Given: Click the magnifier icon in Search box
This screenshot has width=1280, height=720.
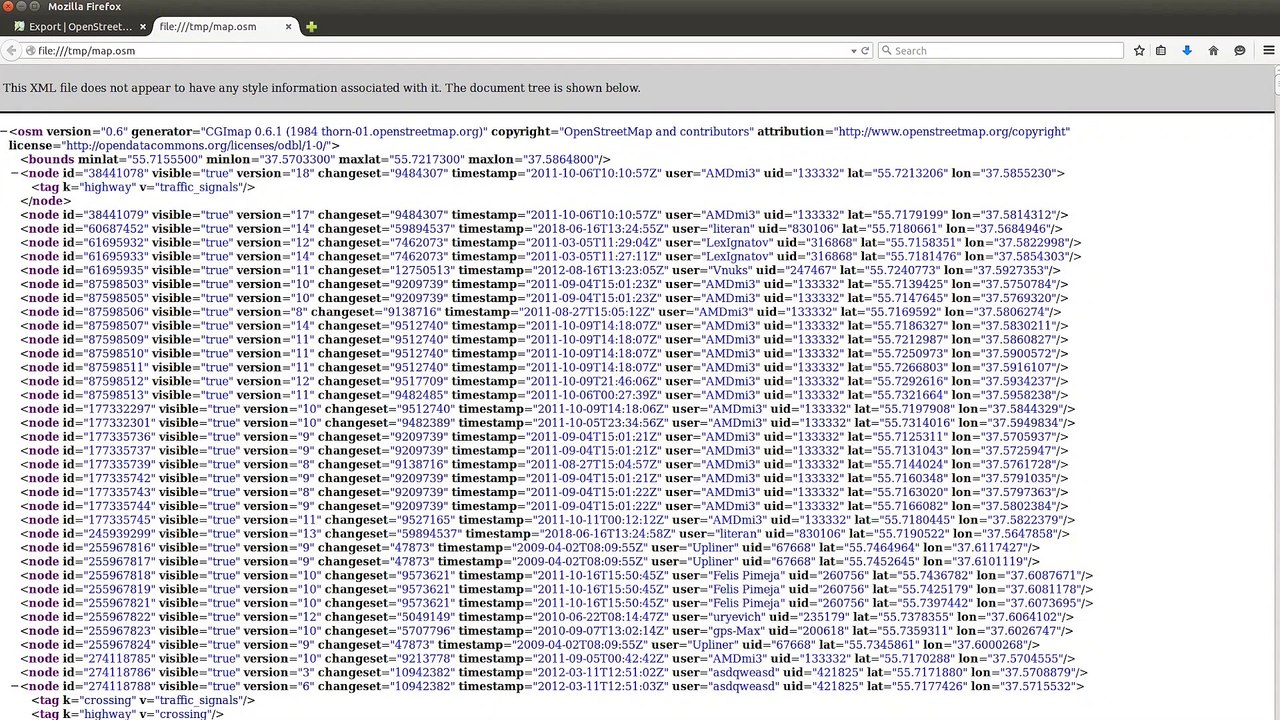Looking at the screenshot, I should (886, 51).
